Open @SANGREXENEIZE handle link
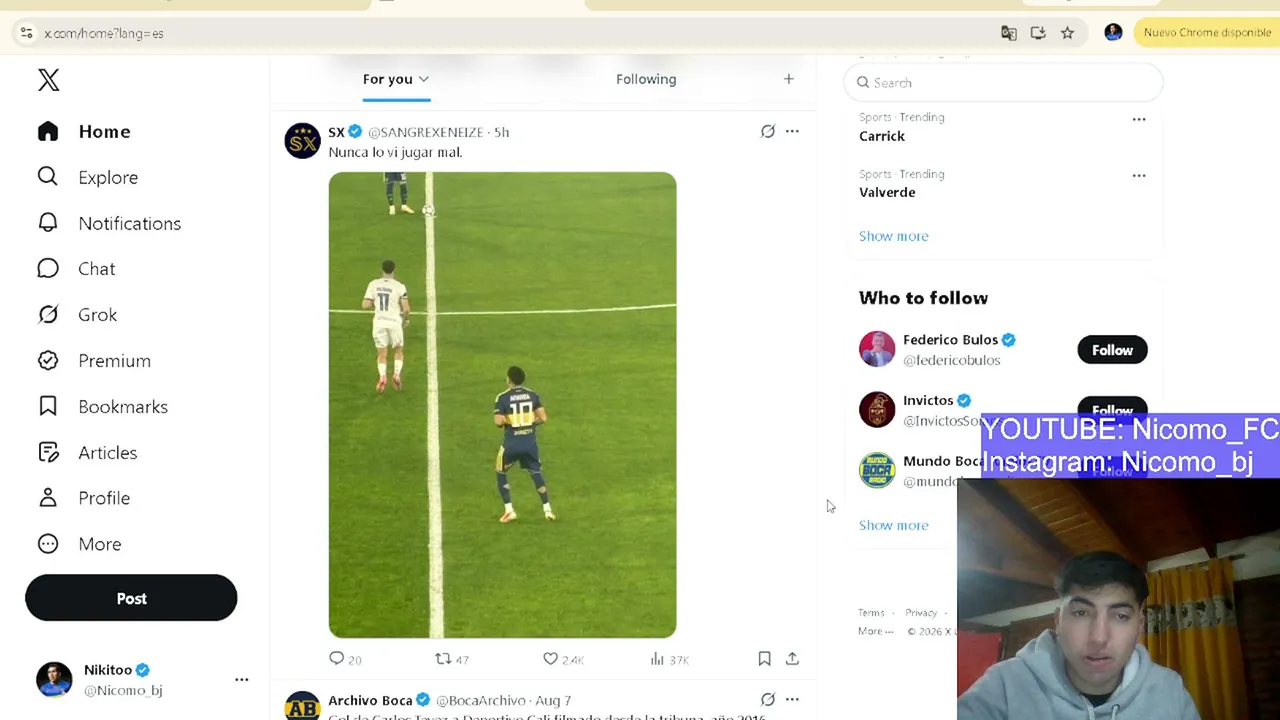Viewport: 1280px width, 720px height. coord(427,132)
